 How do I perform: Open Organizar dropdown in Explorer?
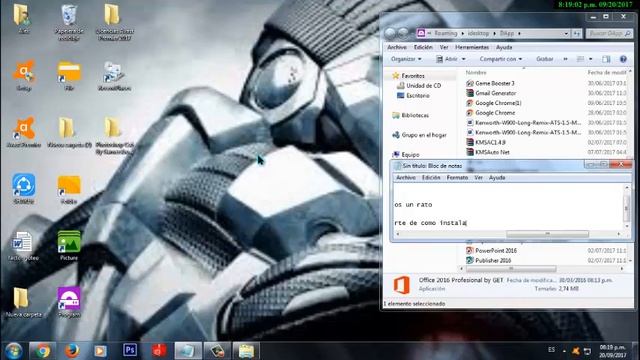[x=406, y=59]
